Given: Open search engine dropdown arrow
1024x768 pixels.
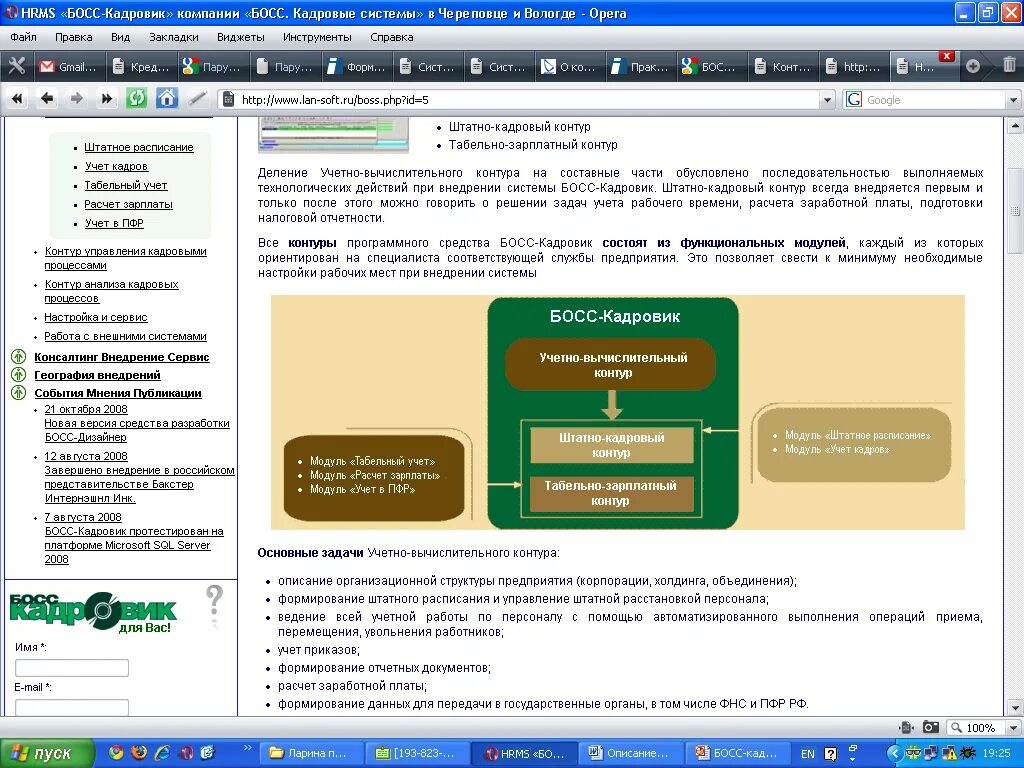Looking at the screenshot, I should [x=1014, y=100].
